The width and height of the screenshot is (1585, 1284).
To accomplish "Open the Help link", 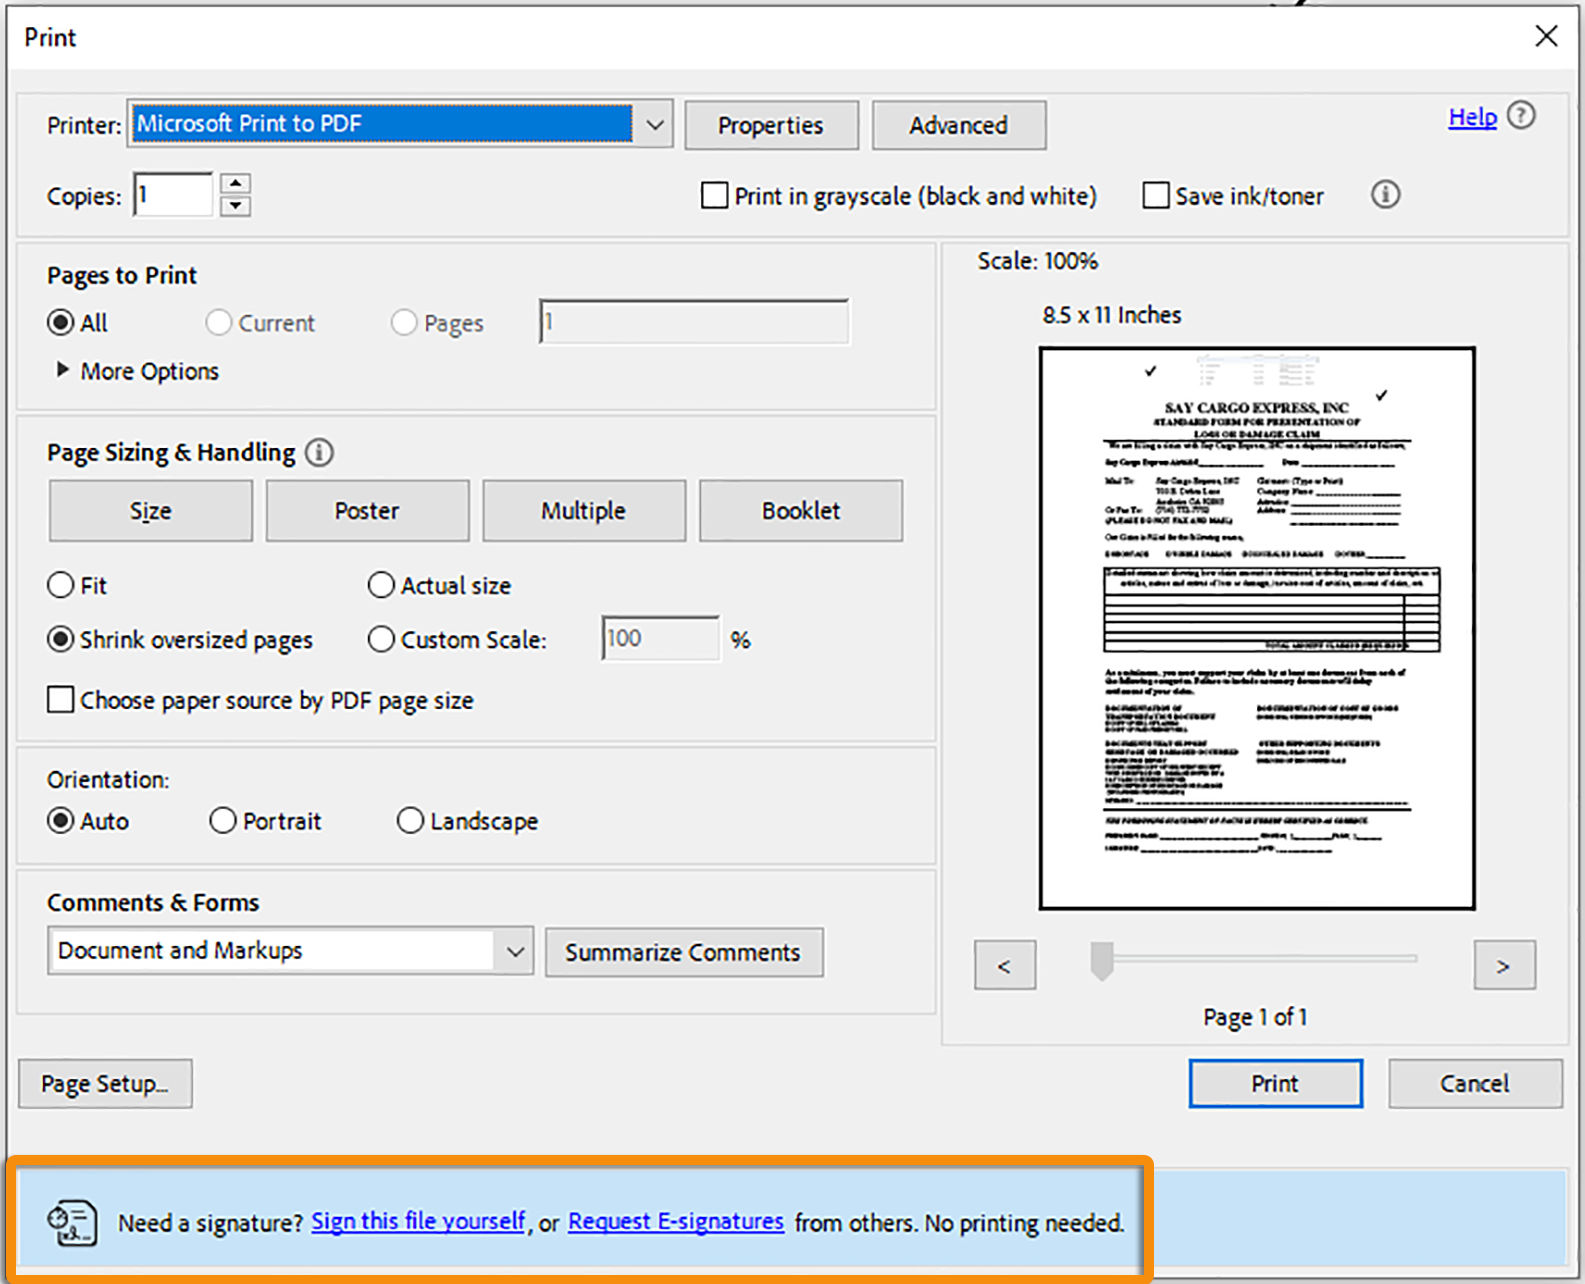I will [1473, 117].
